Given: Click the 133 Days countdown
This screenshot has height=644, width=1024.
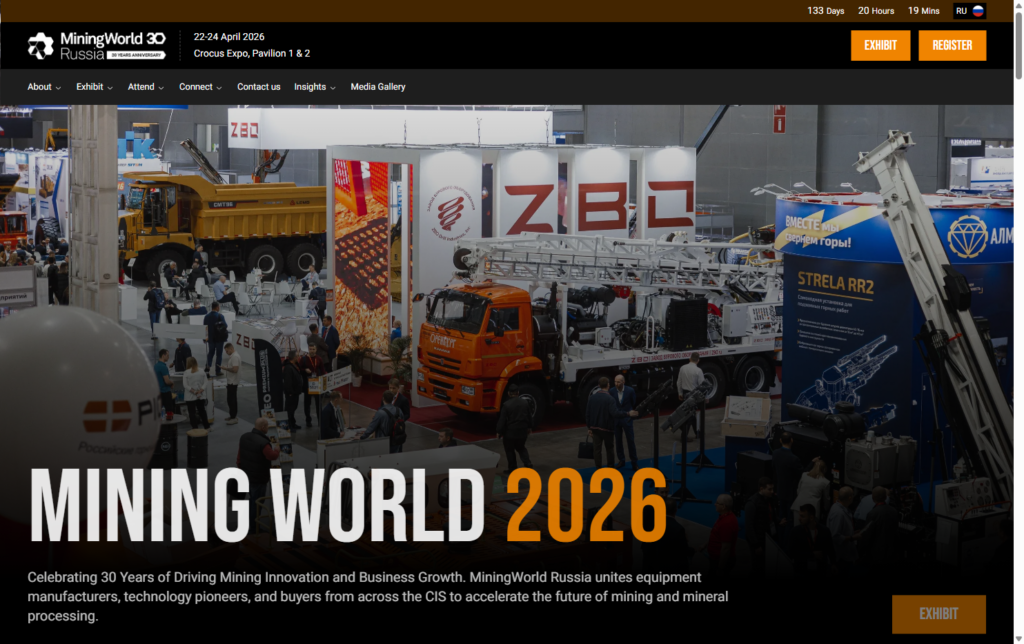Looking at the screenshot, I should coord(826,11).
